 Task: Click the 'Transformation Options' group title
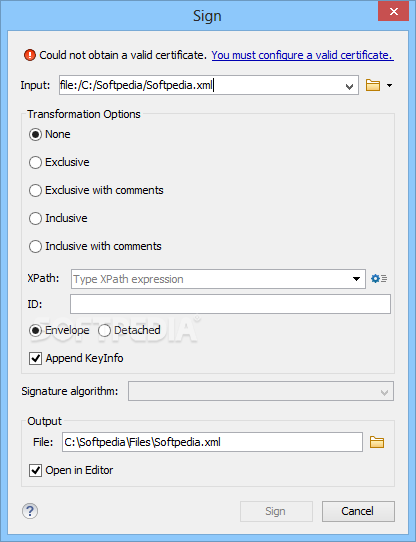click(x=84, y=114)
